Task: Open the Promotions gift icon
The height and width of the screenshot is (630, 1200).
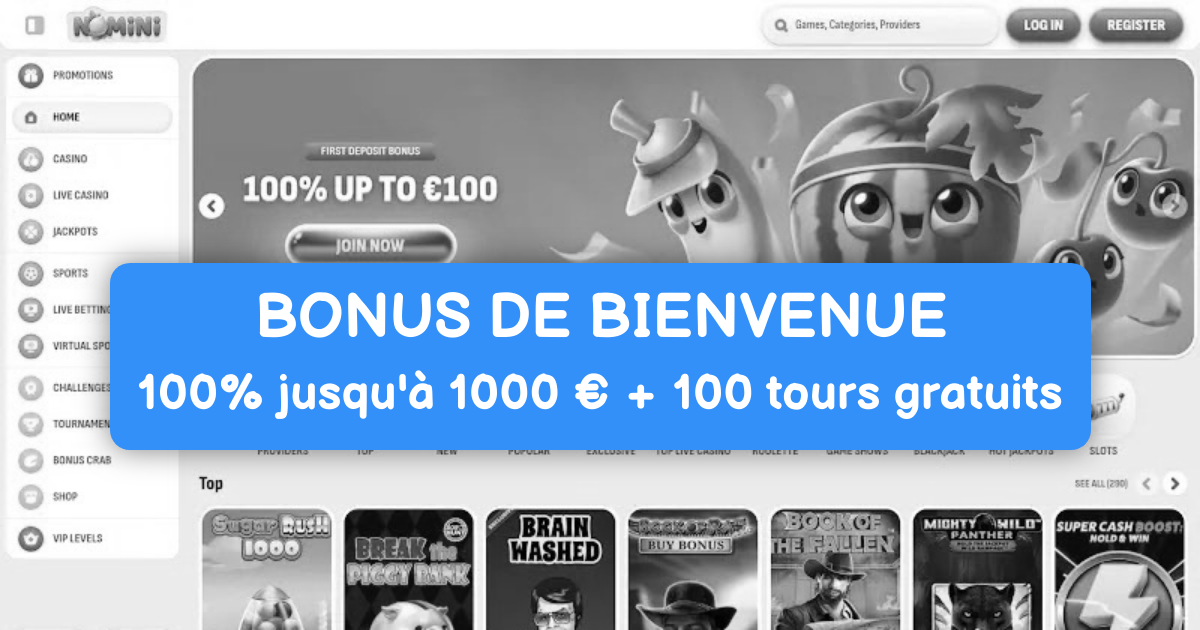Action: click(31, 75)
